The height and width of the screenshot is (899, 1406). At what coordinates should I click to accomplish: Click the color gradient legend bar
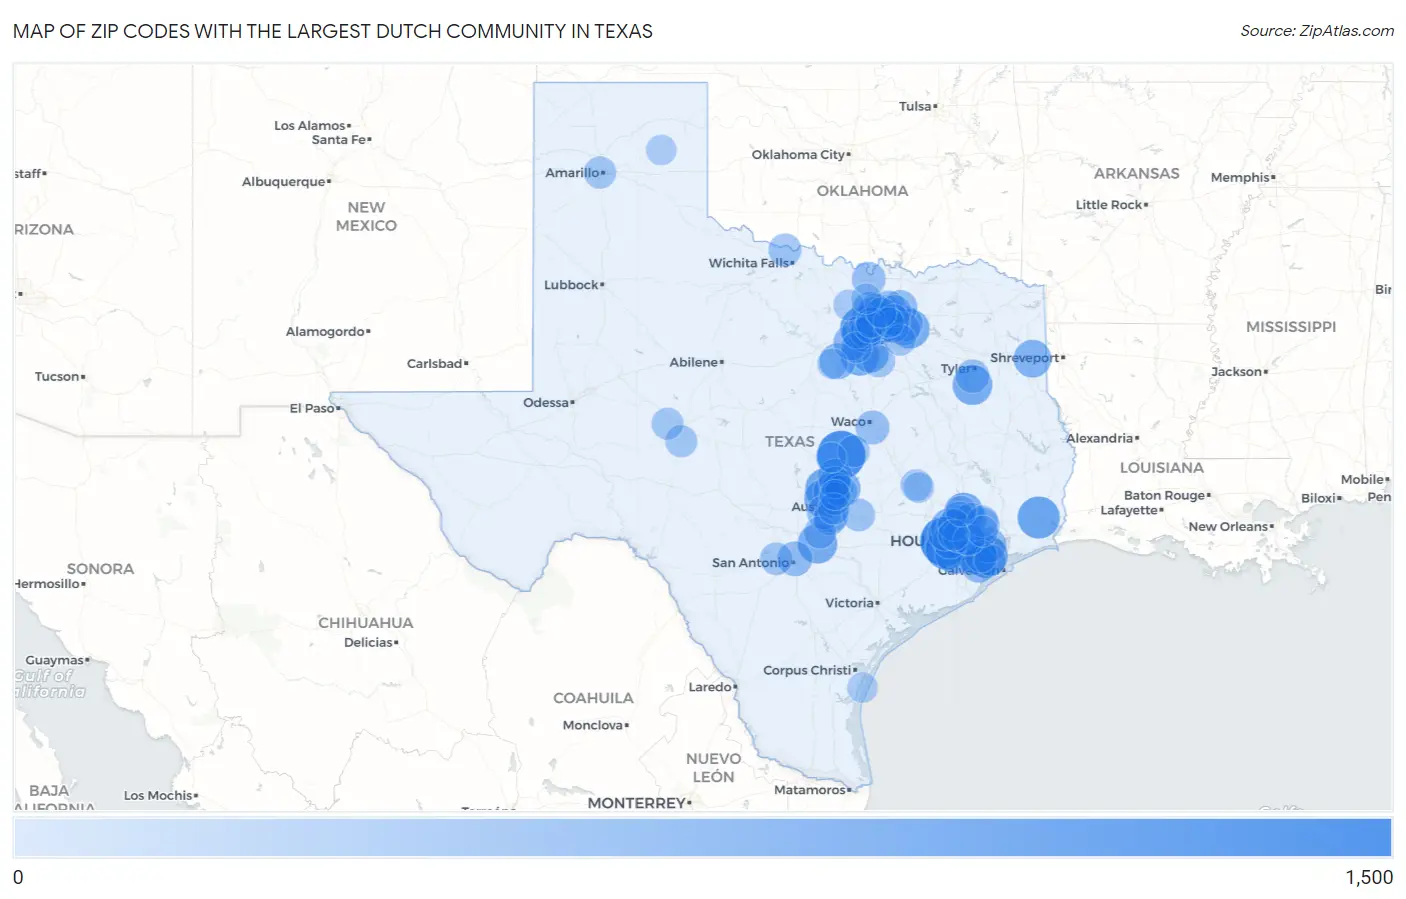point(702,837)
